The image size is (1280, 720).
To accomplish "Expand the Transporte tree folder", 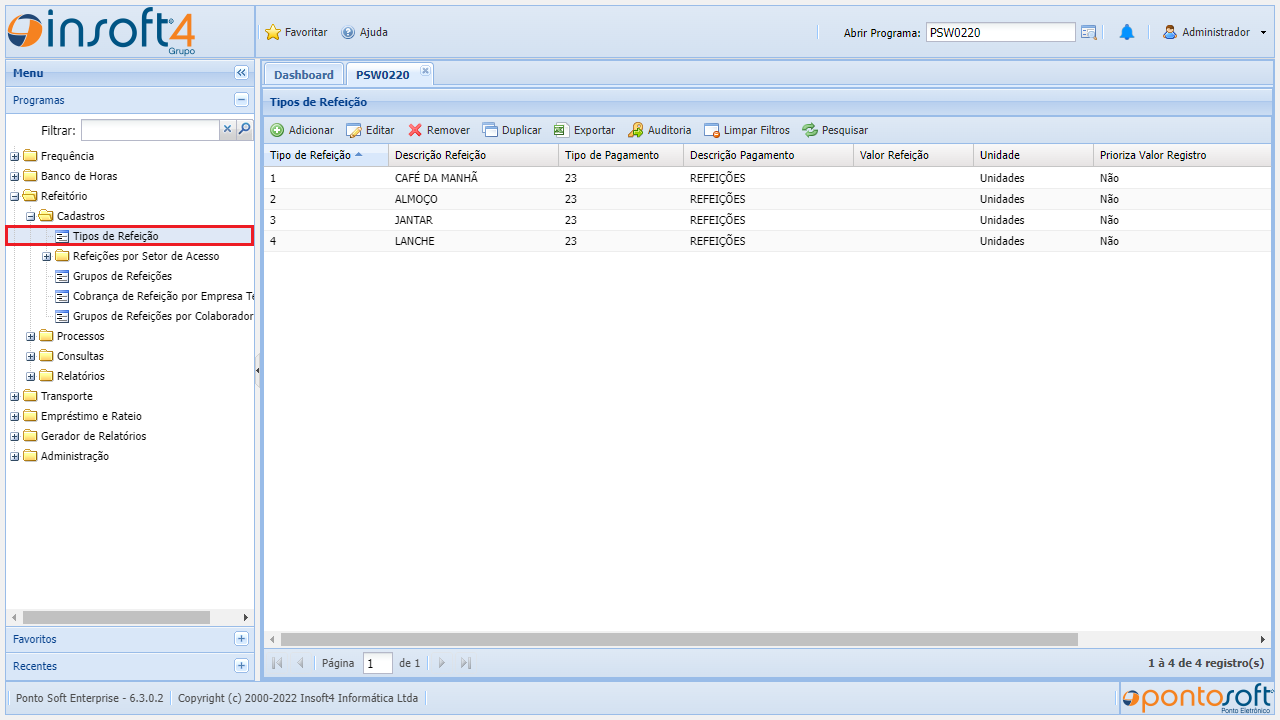I will point(15,396).
